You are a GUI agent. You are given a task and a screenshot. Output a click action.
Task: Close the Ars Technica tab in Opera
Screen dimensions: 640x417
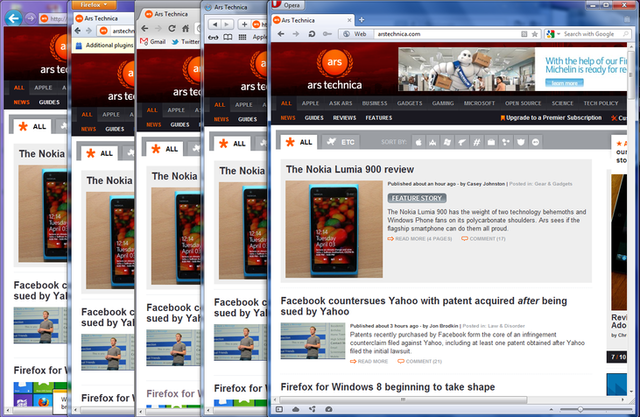click(349, 20)
